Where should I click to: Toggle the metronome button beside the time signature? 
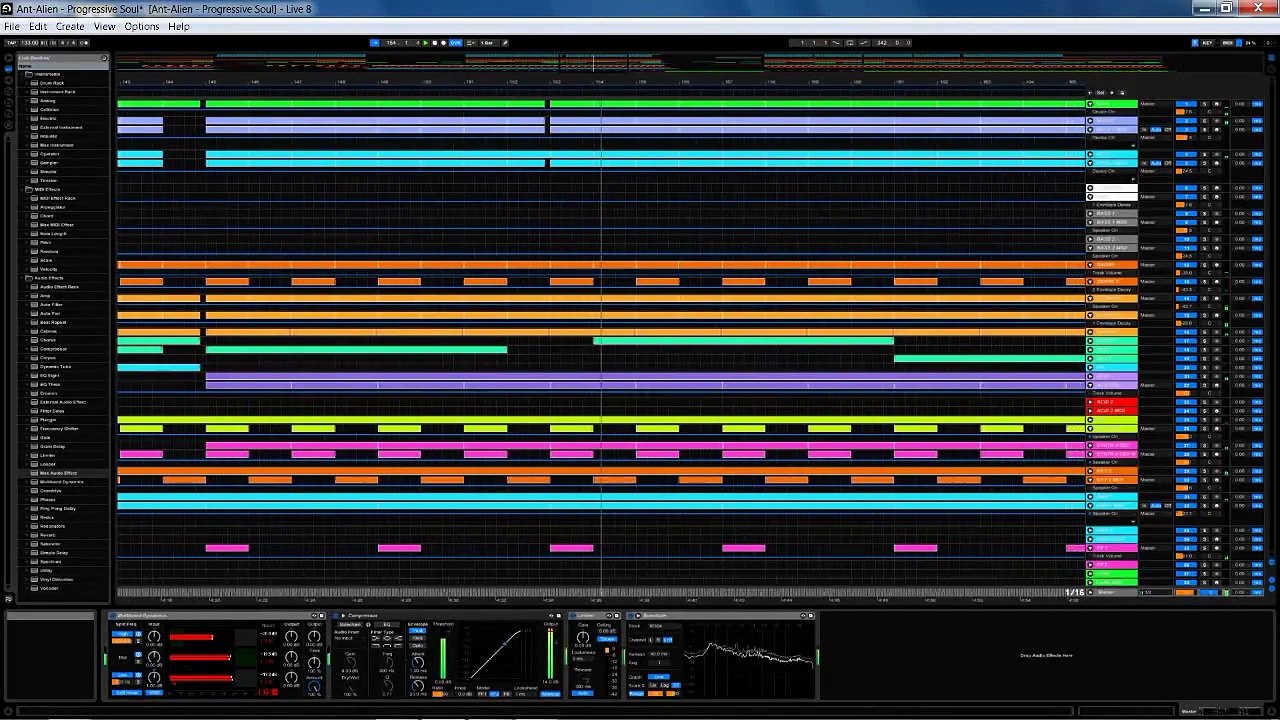(83, 43)
